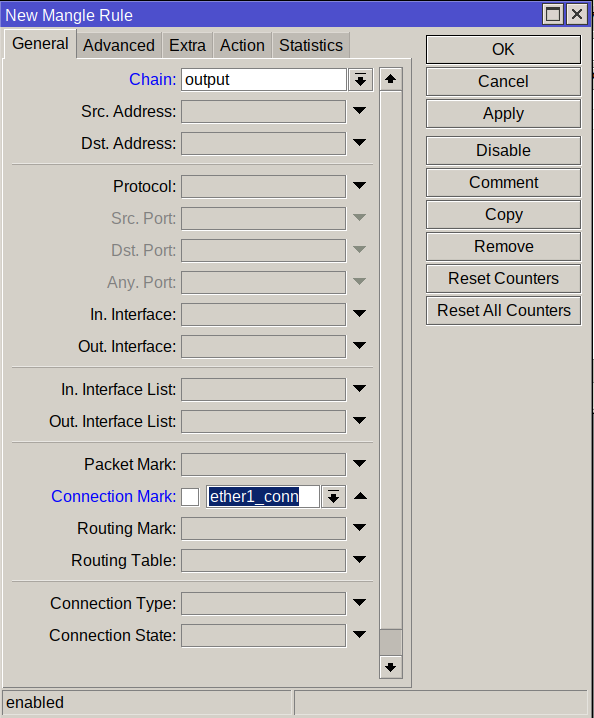The width and height of the screenshot is (594, 718).
Task: Click the scrollbar up arrow
Action: click(391, 79)
